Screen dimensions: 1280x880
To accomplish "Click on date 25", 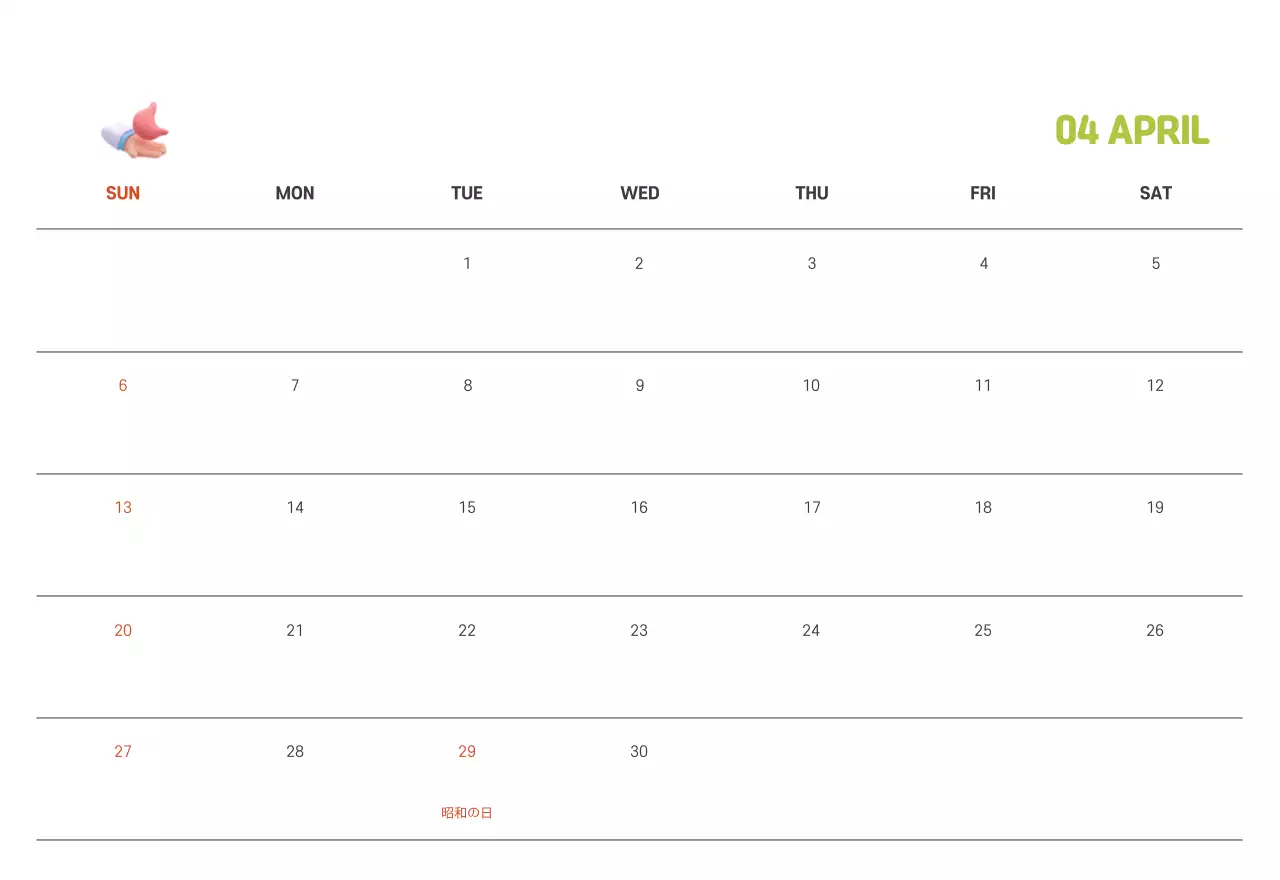I will (983, 631).
